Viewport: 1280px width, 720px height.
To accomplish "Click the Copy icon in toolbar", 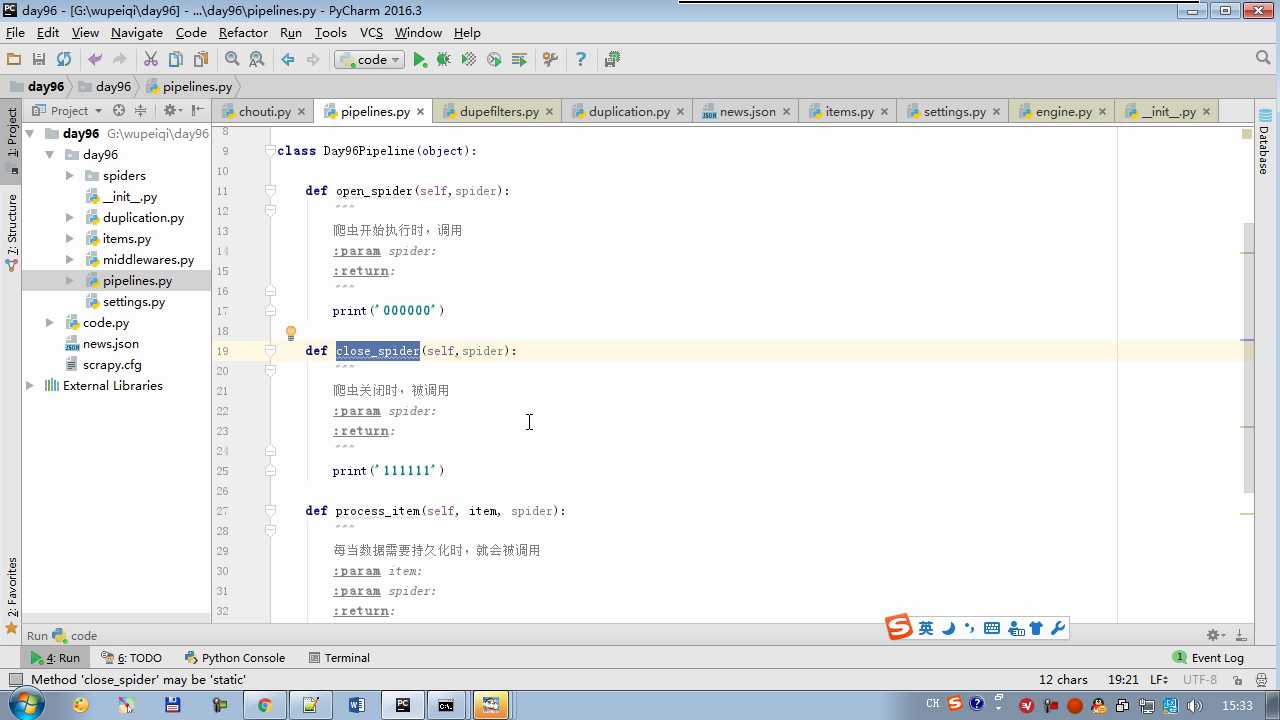I will pos(176,60).
